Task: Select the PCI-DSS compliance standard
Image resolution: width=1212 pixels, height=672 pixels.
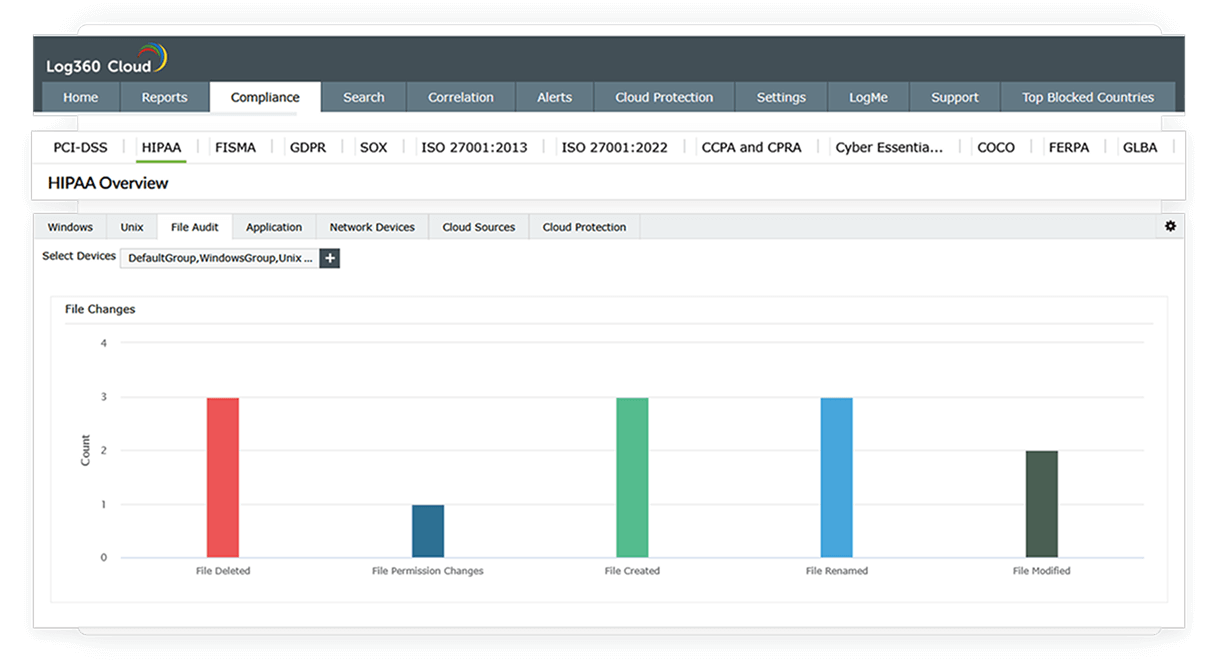Action: tap(81, 147)
